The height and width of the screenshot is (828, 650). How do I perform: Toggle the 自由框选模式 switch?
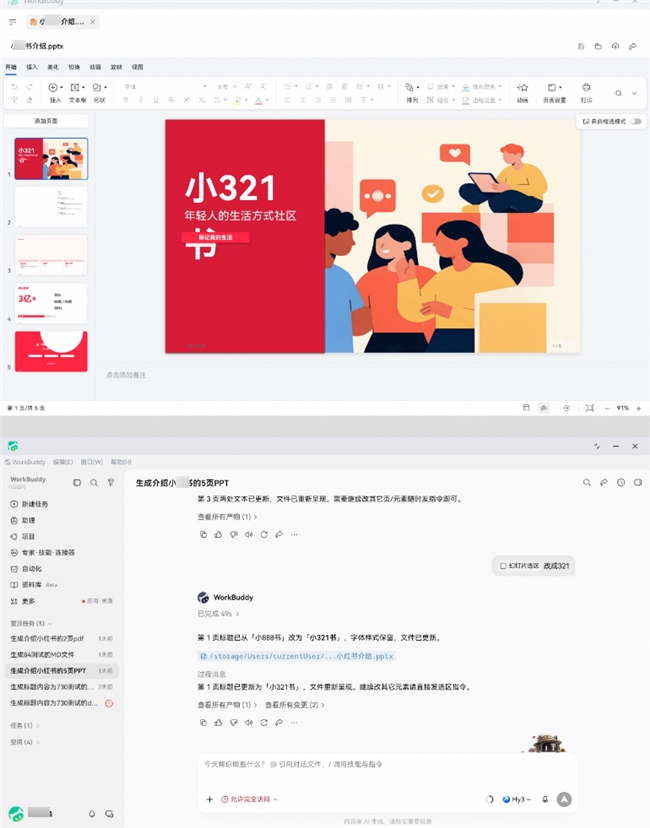(x=636, y=121)
